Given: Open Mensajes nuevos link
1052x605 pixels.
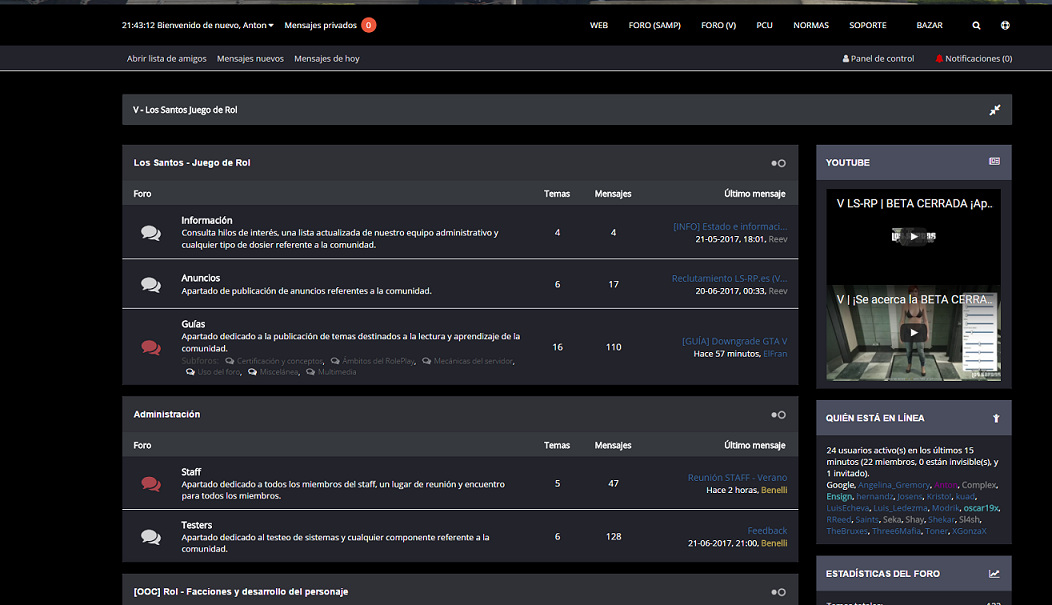Looking at the screenshot, I should click(250, 59).
